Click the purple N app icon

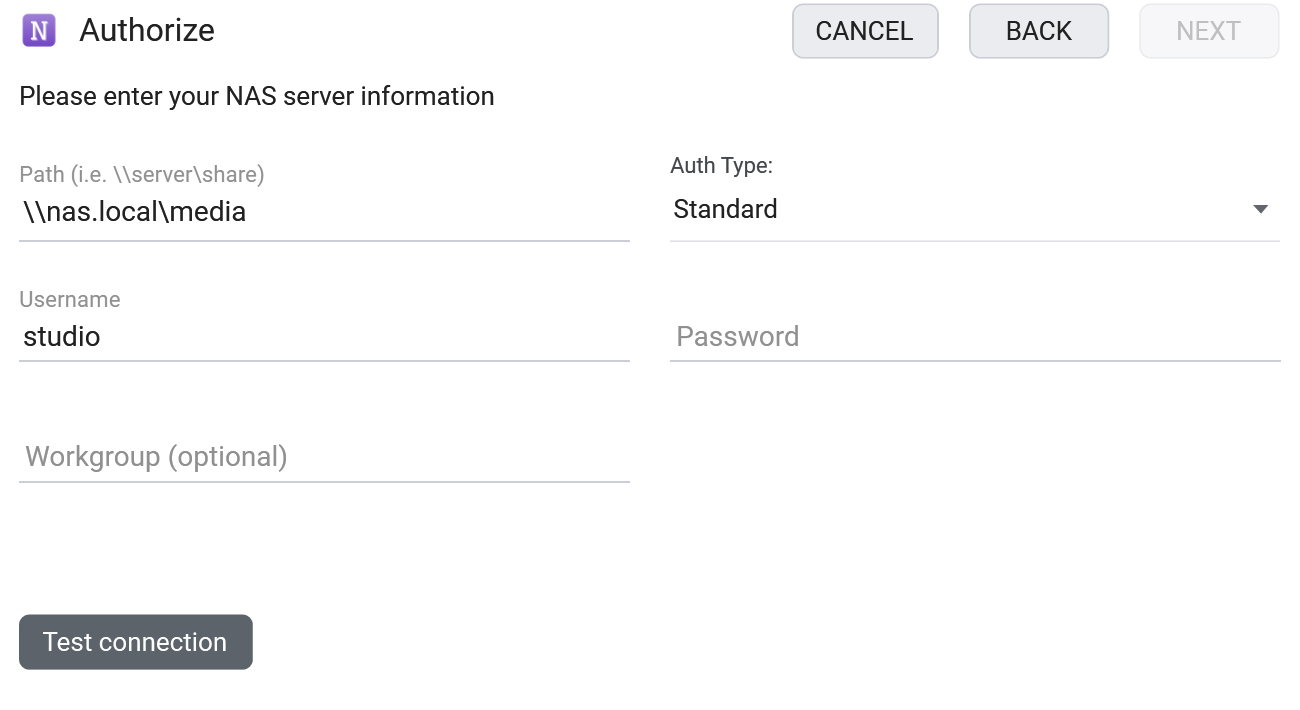pos(39,31)
